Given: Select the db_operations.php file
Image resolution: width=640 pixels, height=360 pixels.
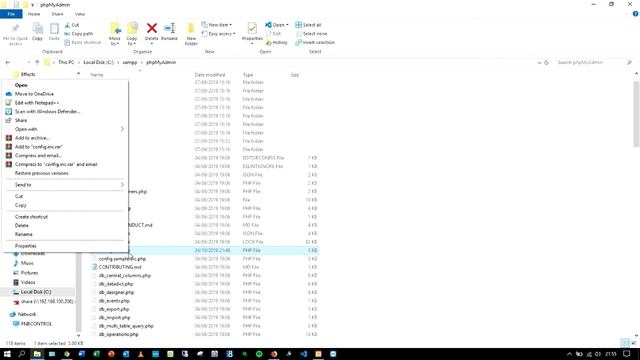Looking at the screenshot, I should click(x=118, y=334).
